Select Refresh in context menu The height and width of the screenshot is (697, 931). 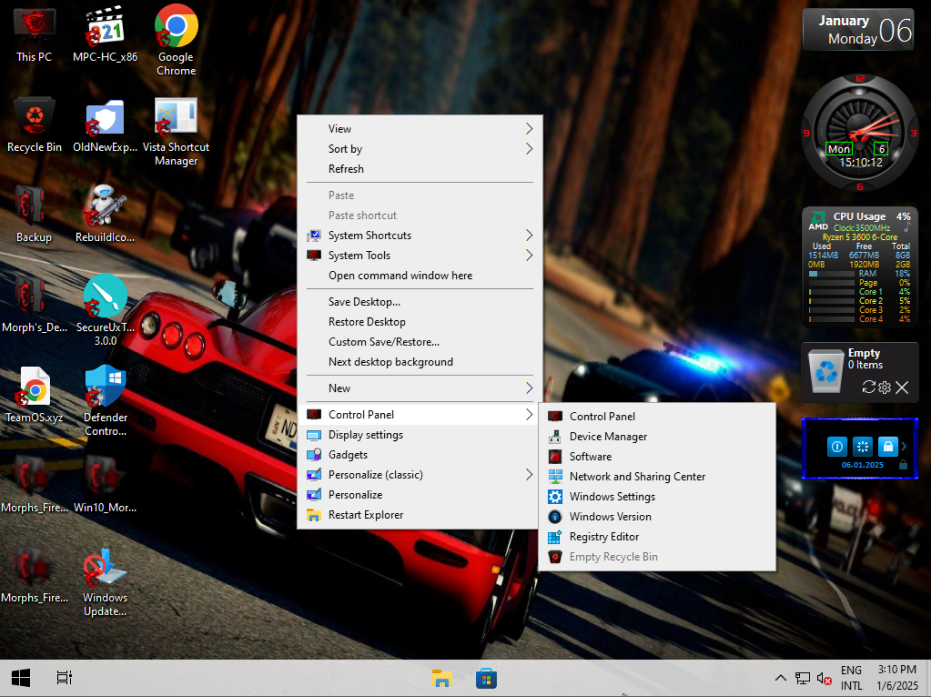(x=420, y=169)
